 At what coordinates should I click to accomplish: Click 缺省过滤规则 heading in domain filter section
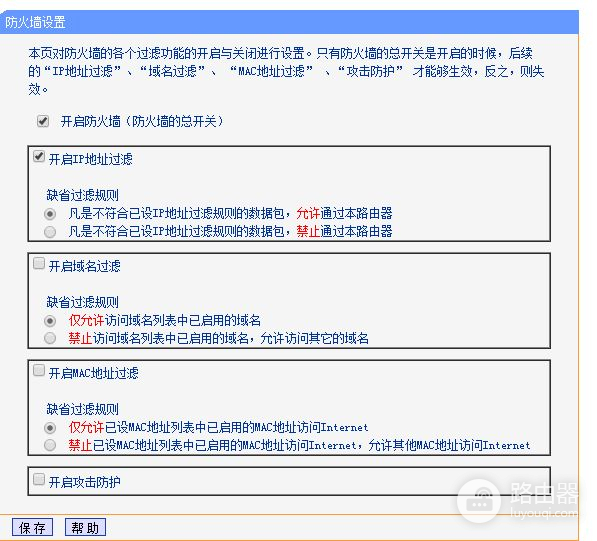[83, 302]
